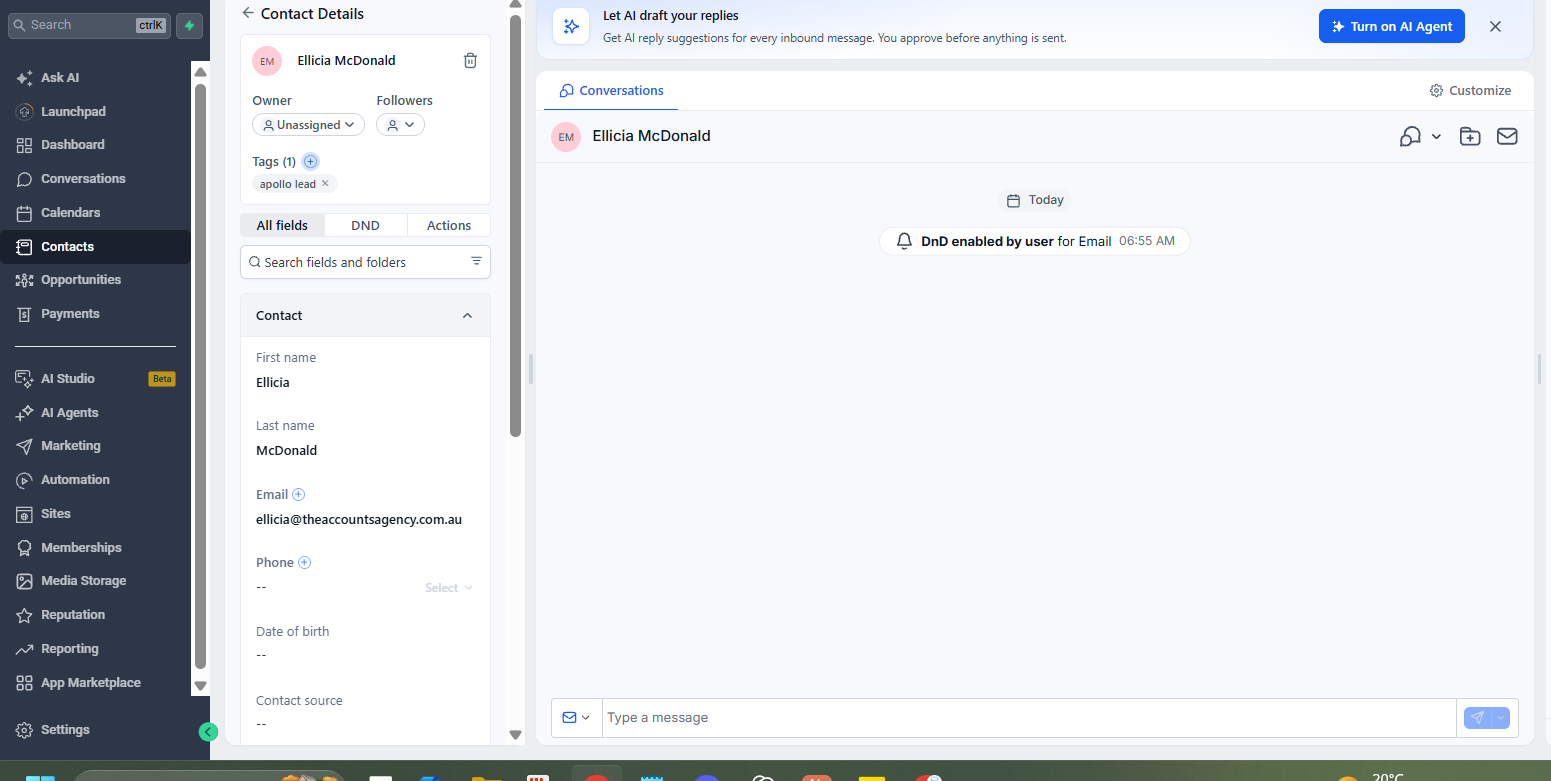The width and height of the screenshot is (1551, 781).
Task: Click the sidebar Search box
Action: point(90,25)
